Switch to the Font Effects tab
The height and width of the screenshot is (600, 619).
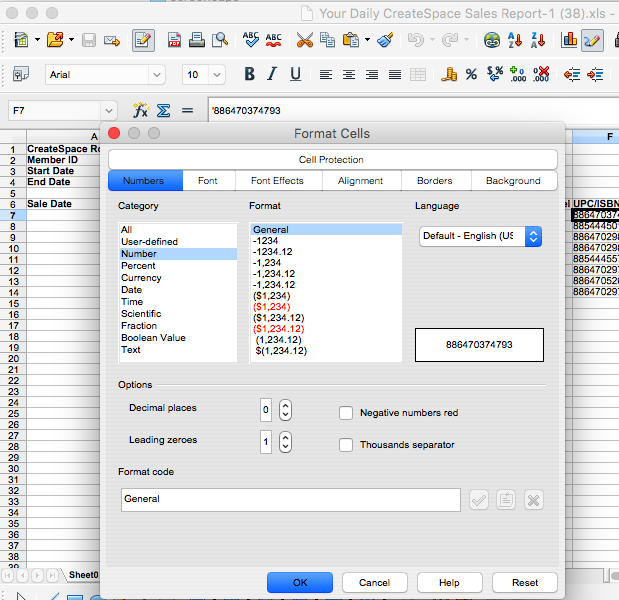(x=277, y=181)
